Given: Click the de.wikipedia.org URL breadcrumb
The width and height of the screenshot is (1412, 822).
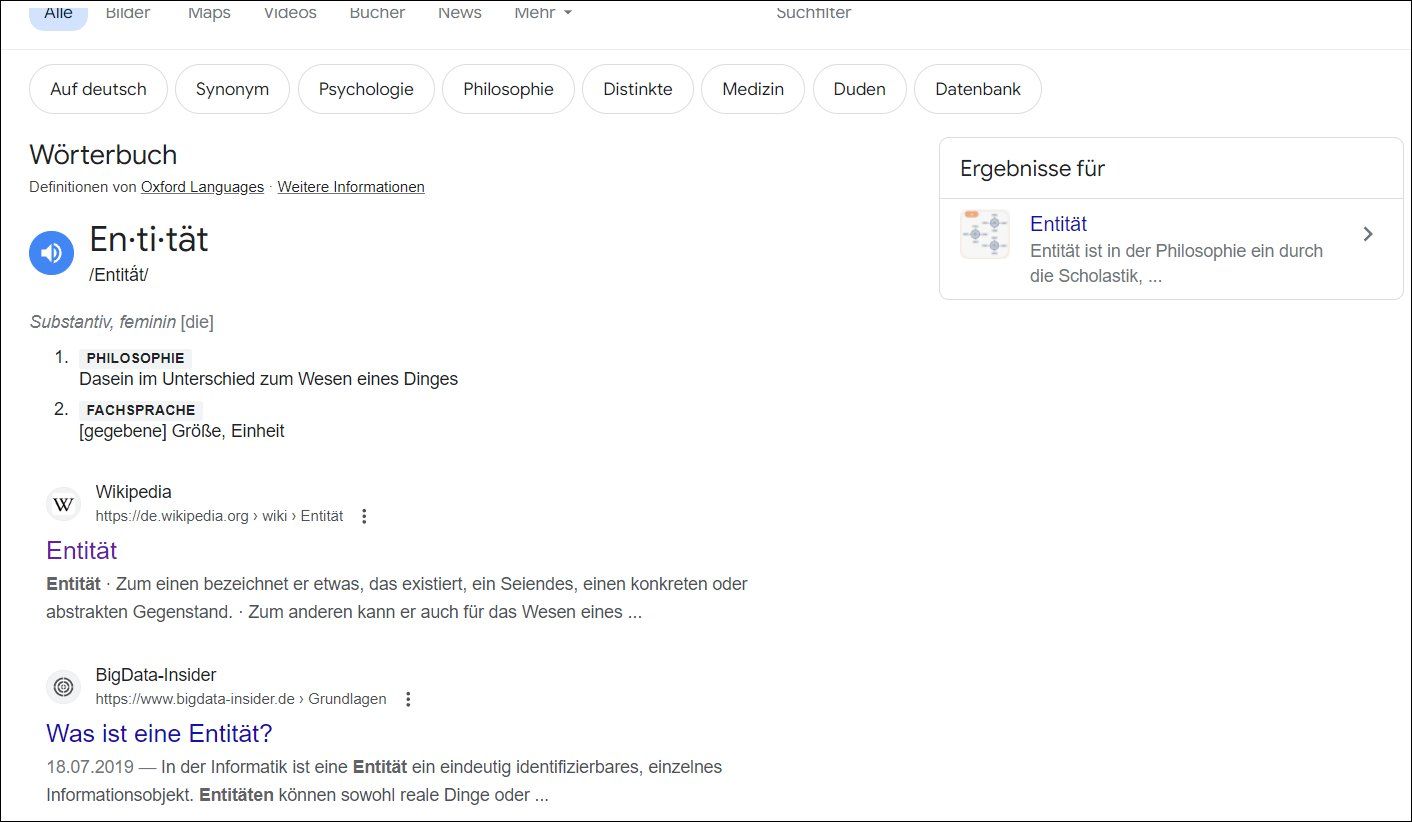Looking at the screenshot, I should 219,516.
